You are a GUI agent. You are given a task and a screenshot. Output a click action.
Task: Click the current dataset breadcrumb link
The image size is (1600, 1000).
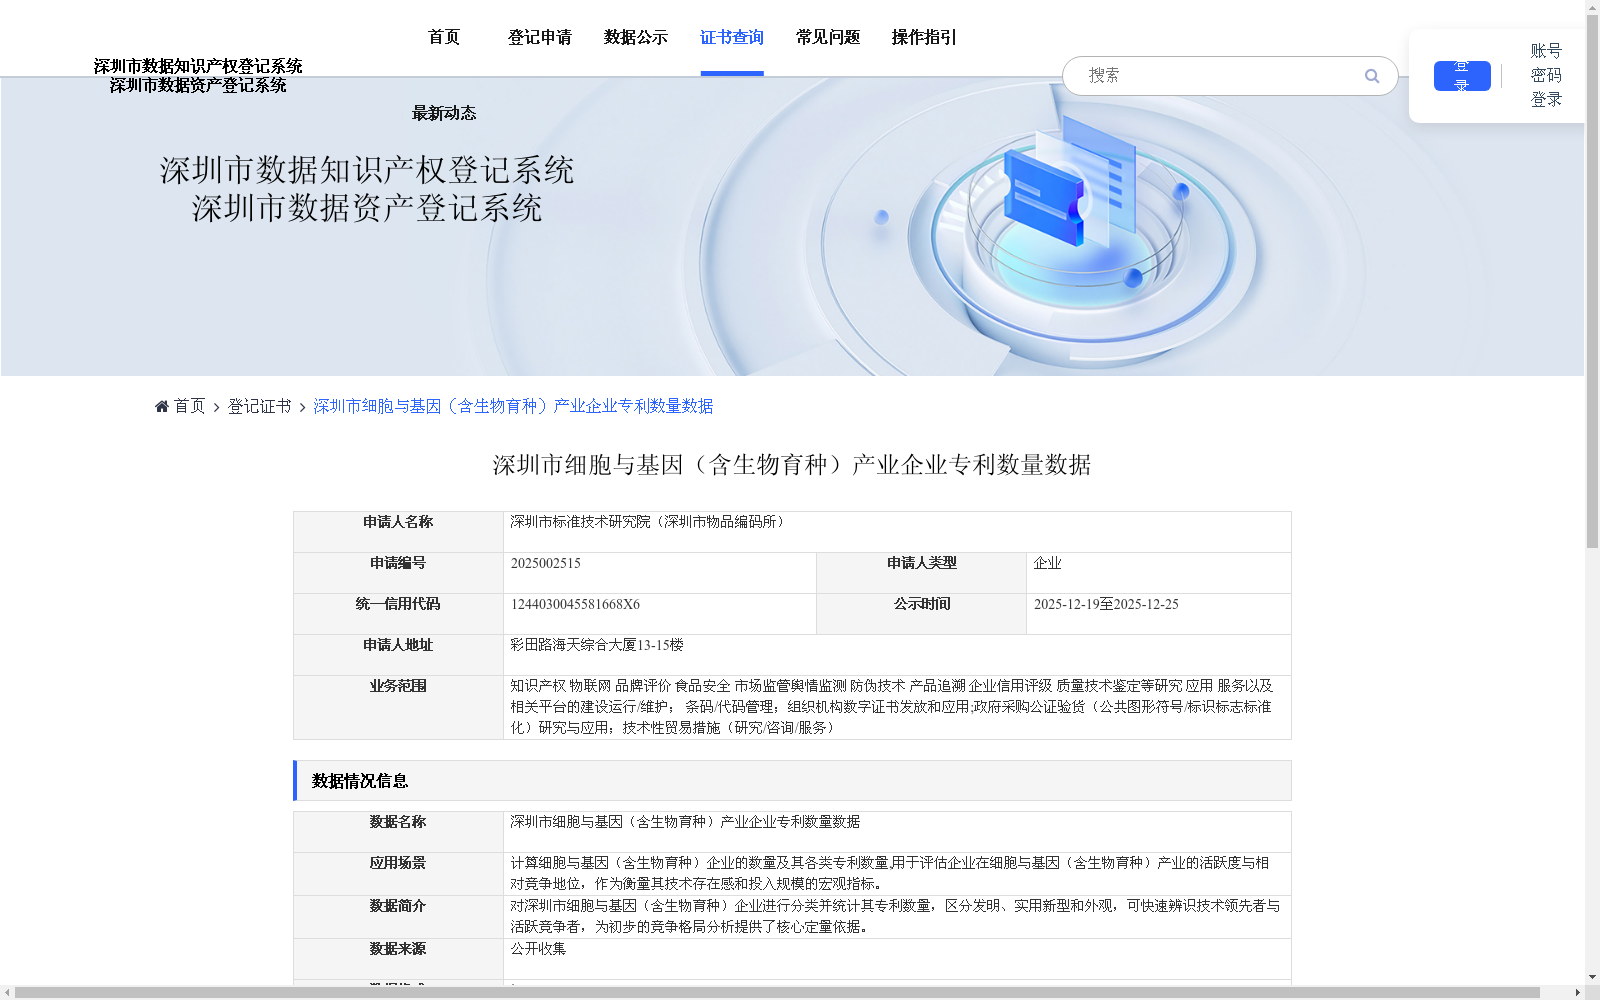point(513,406)
